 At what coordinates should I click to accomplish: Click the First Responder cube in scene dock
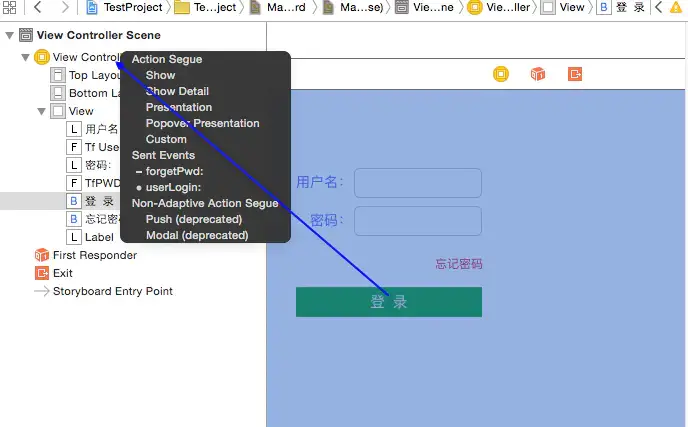pos(538,74)
